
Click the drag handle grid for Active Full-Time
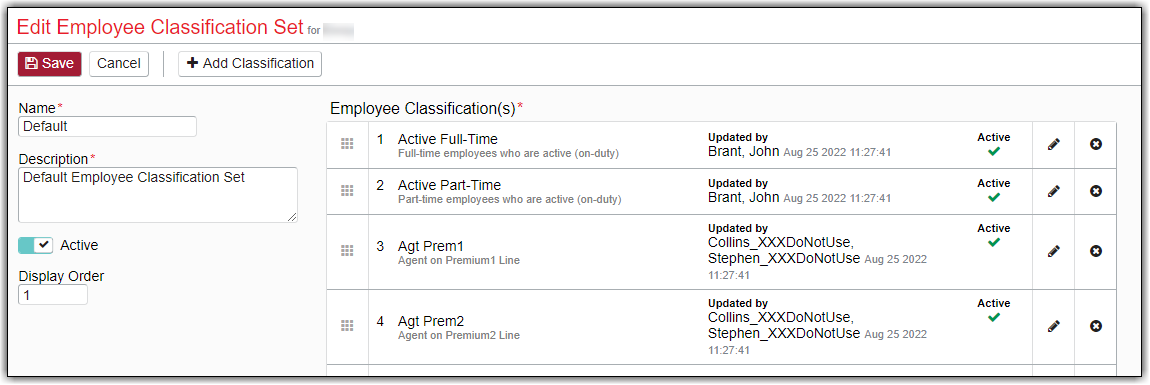(348, 145)
